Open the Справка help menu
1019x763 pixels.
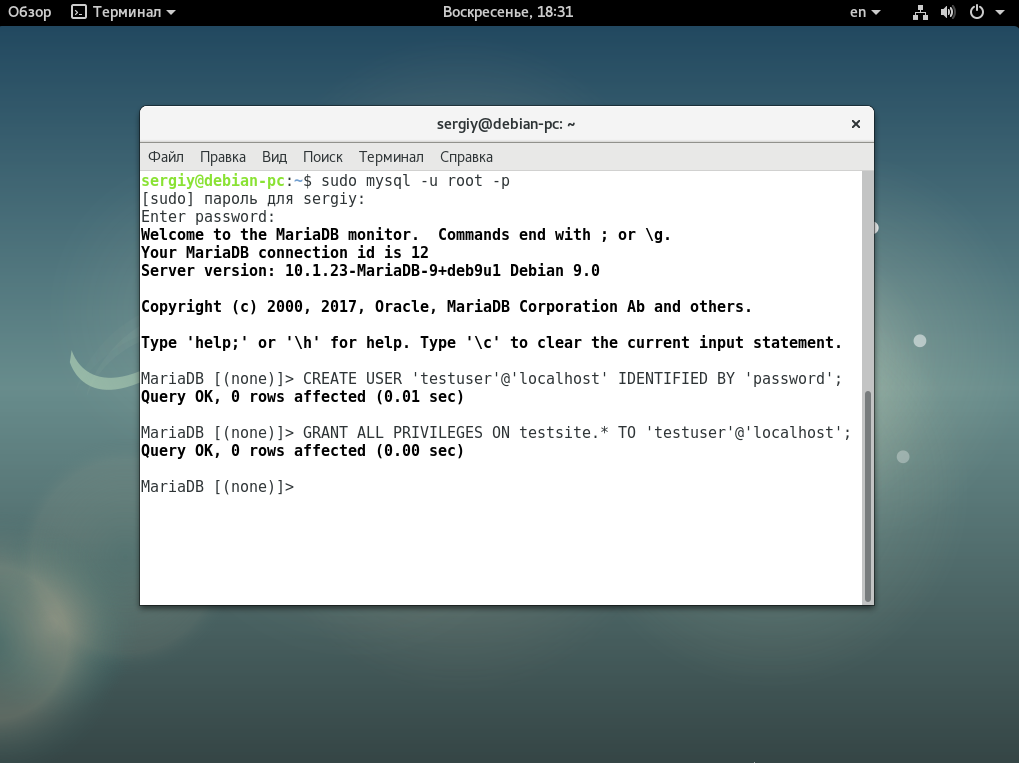pos(466,157)
